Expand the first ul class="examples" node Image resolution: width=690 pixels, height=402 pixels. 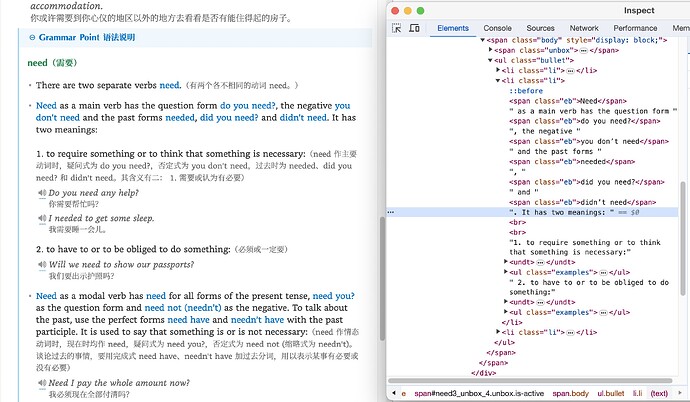point(506,272)
